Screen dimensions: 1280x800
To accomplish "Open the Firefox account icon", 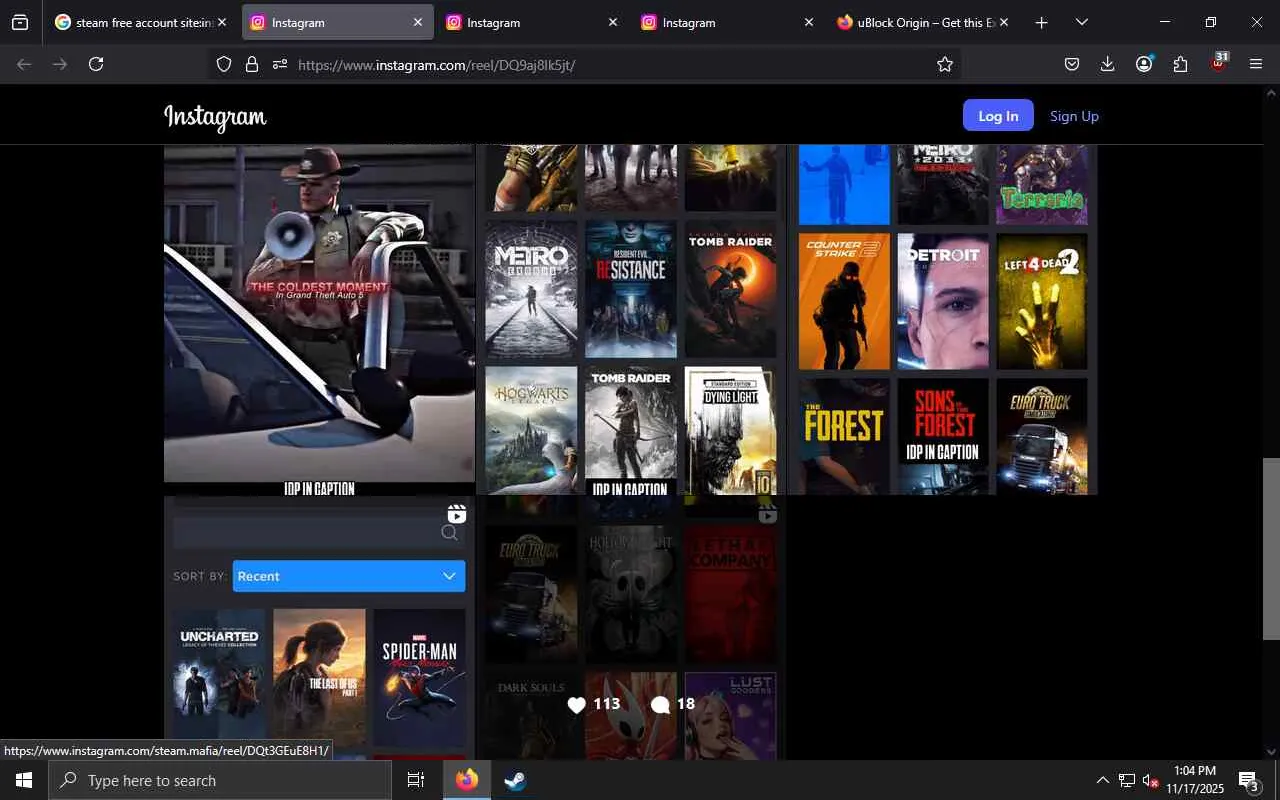I will pos(1144,64).
